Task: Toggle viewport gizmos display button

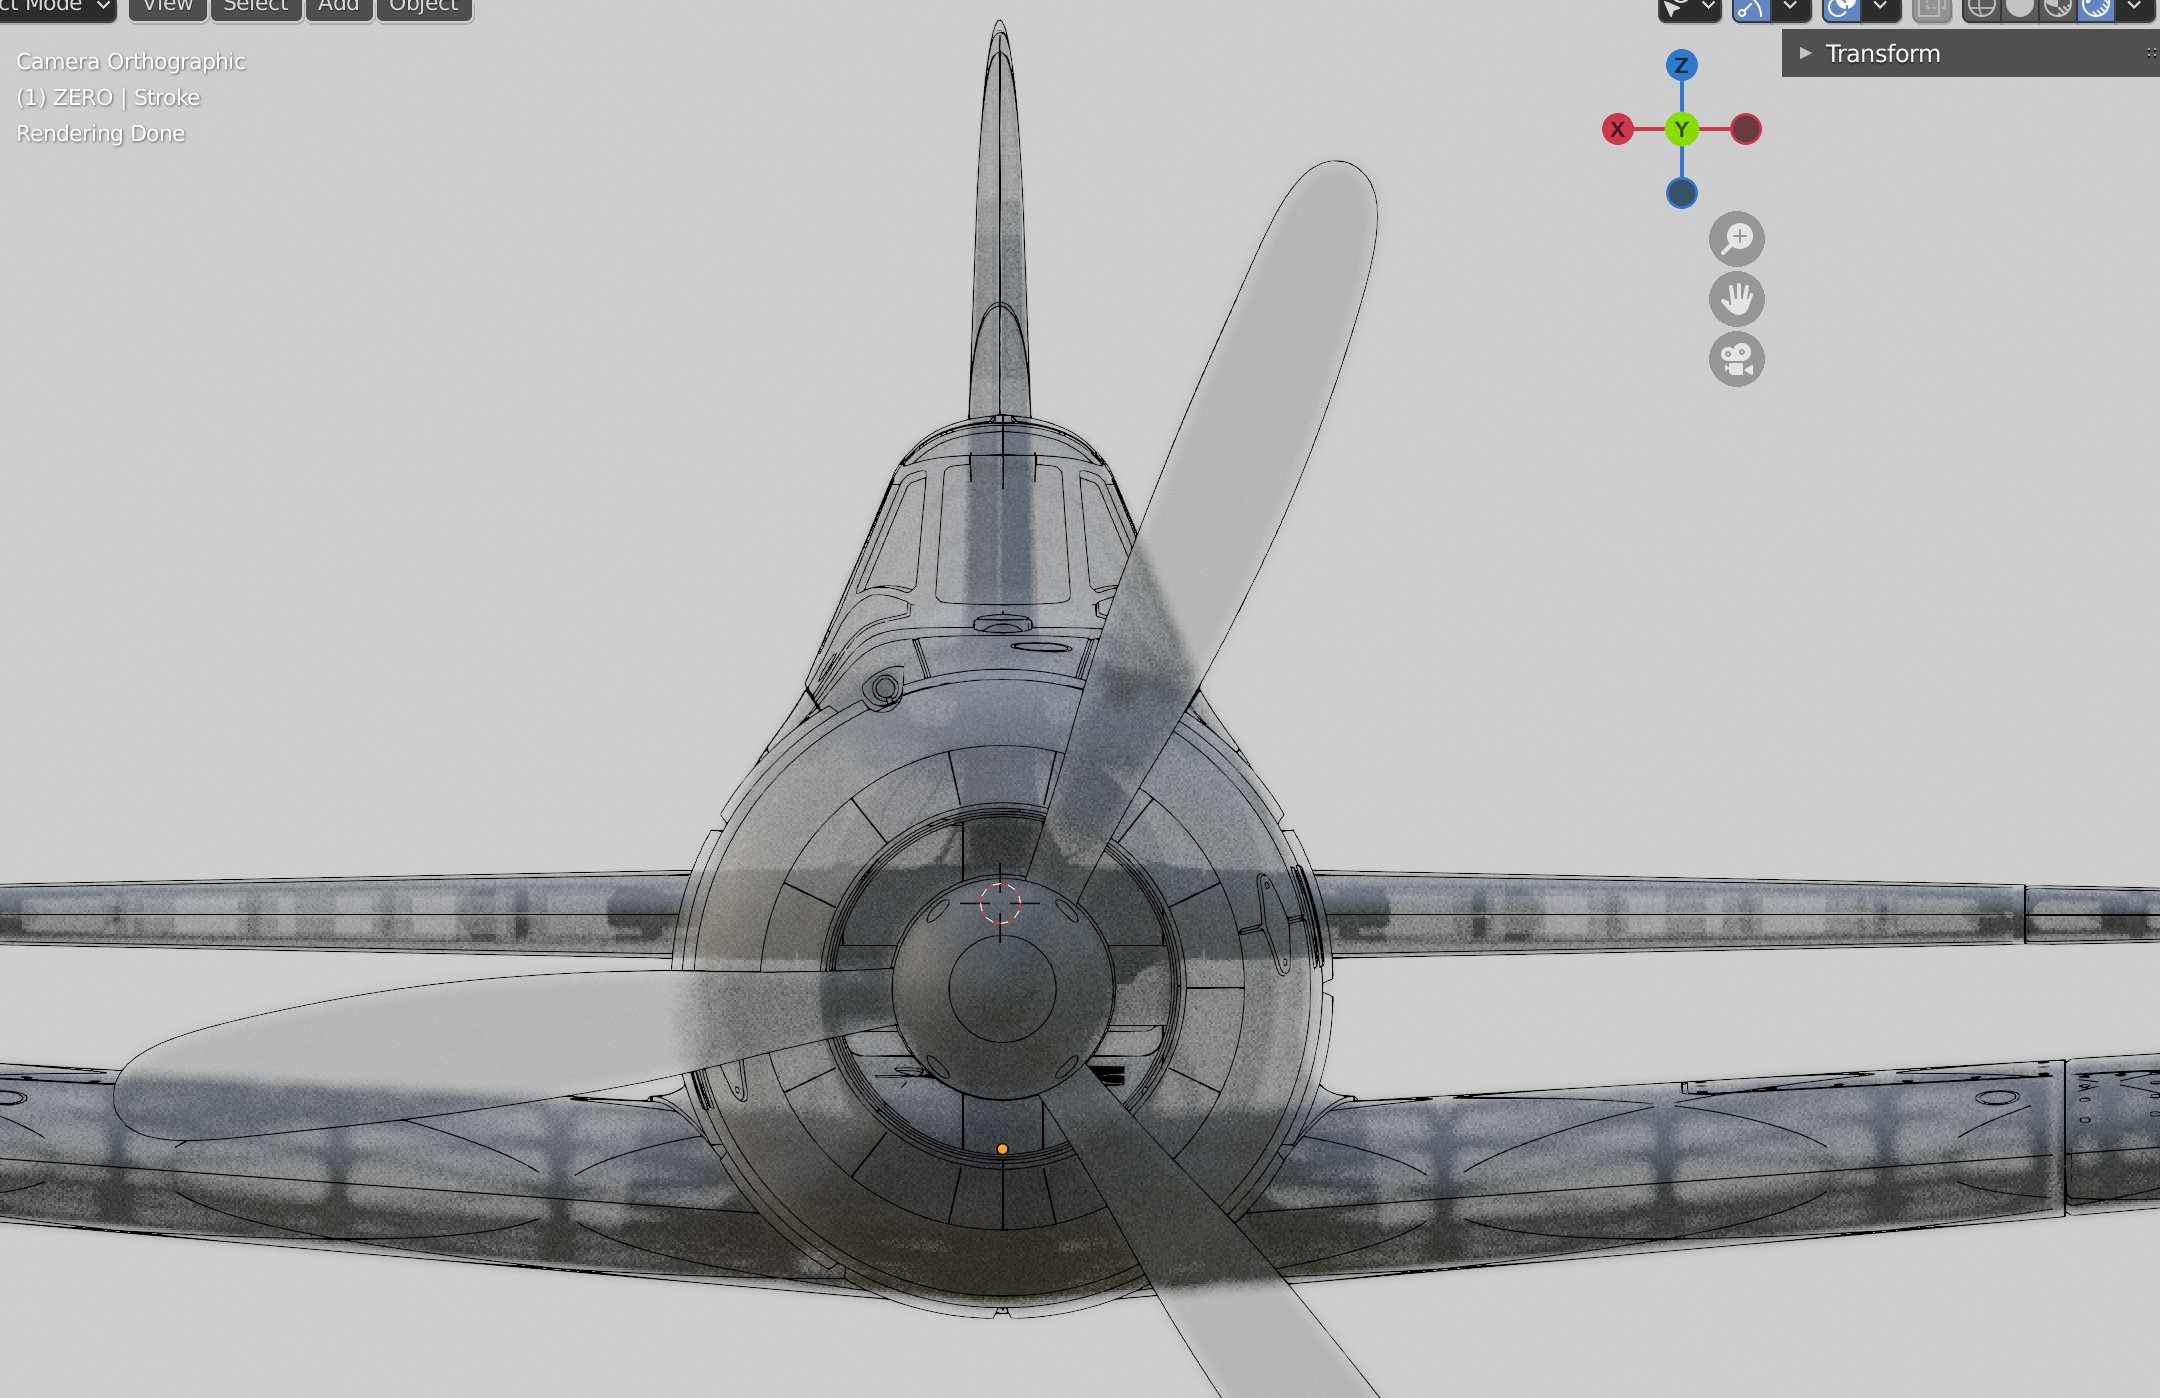Action: pos(1751,8)
